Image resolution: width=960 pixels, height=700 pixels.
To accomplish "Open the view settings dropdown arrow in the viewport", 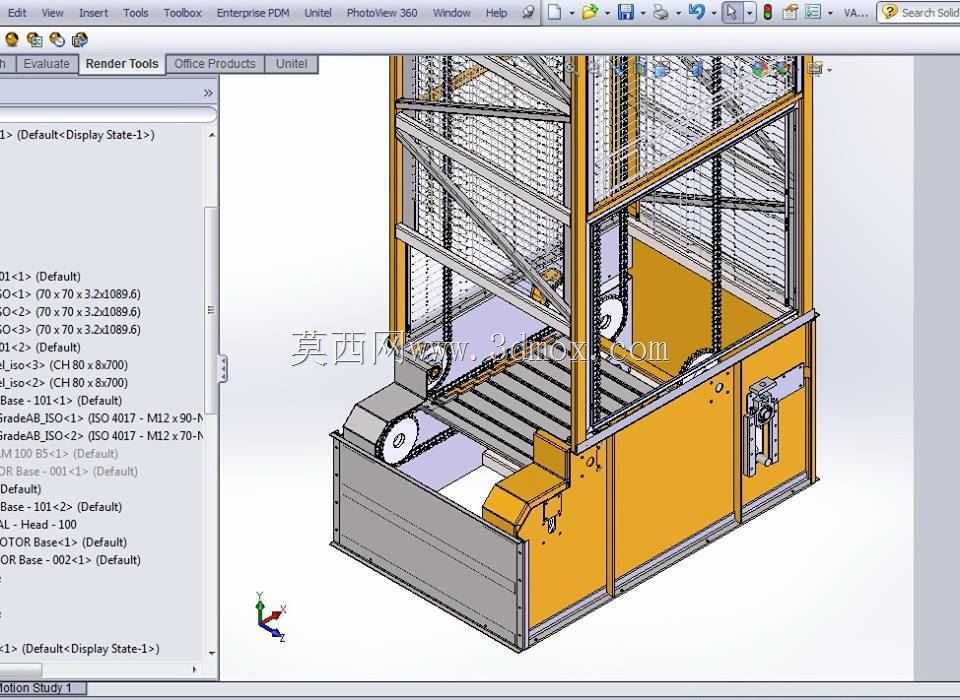I will 830,70.
